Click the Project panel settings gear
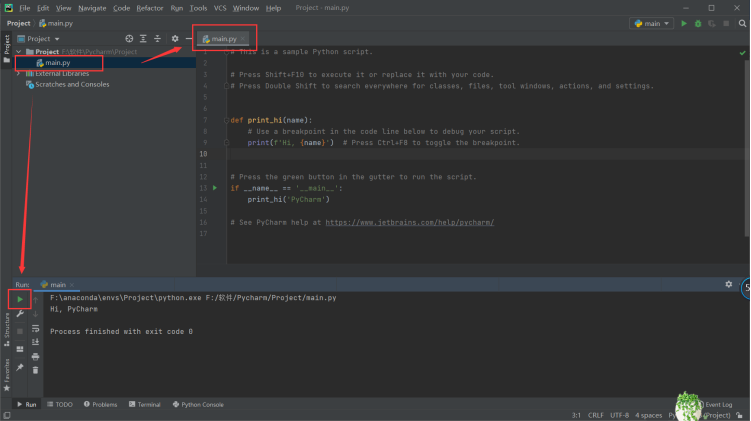Image resolution: width=751 pixels, height=421 pixels. (174, 39)
